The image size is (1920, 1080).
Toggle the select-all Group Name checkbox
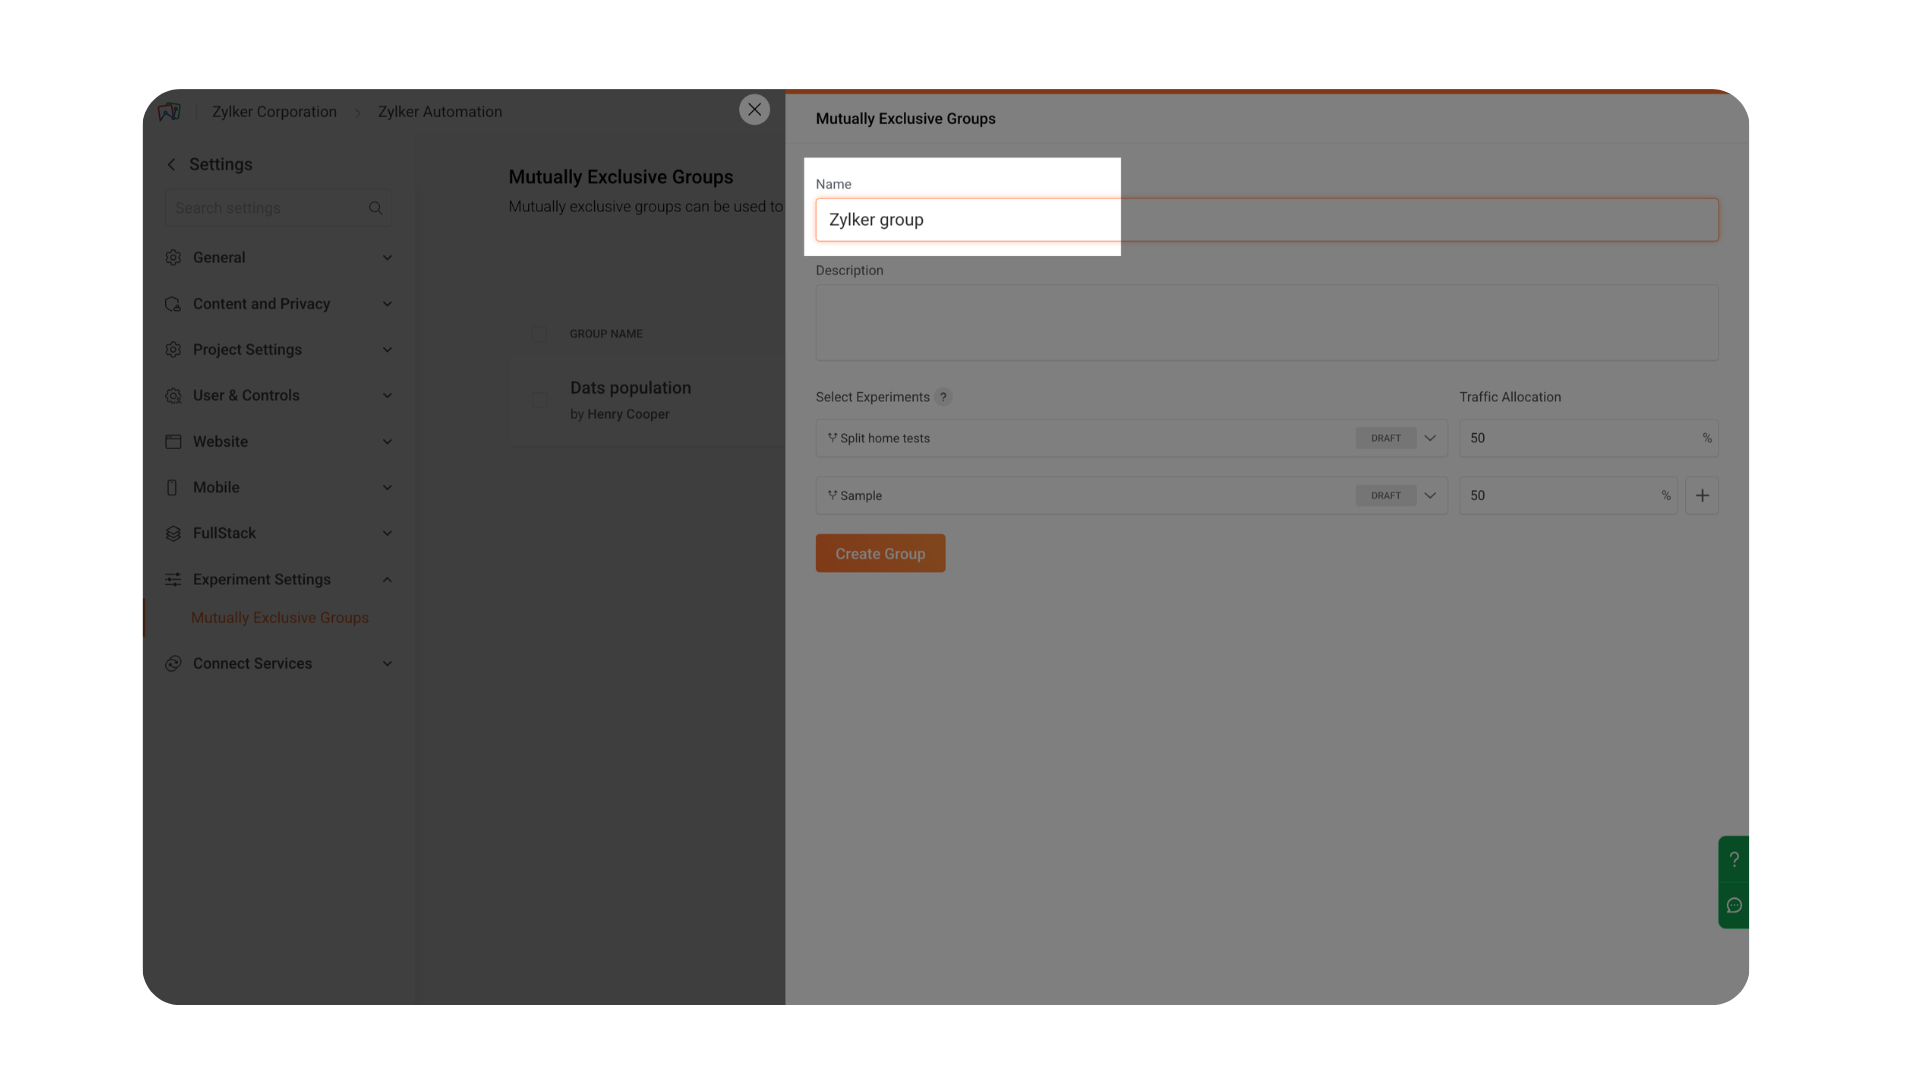coord(539,334)
